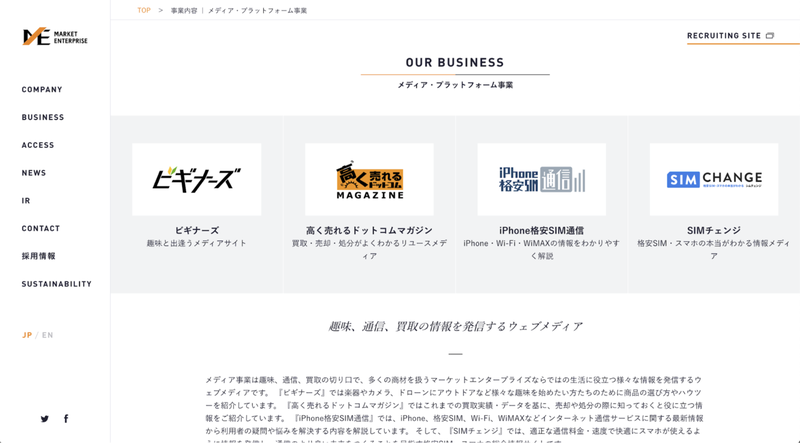Open the COMPANY menu item
The height and width of the screenshot is (443, 800).
(x=42, y=90)
